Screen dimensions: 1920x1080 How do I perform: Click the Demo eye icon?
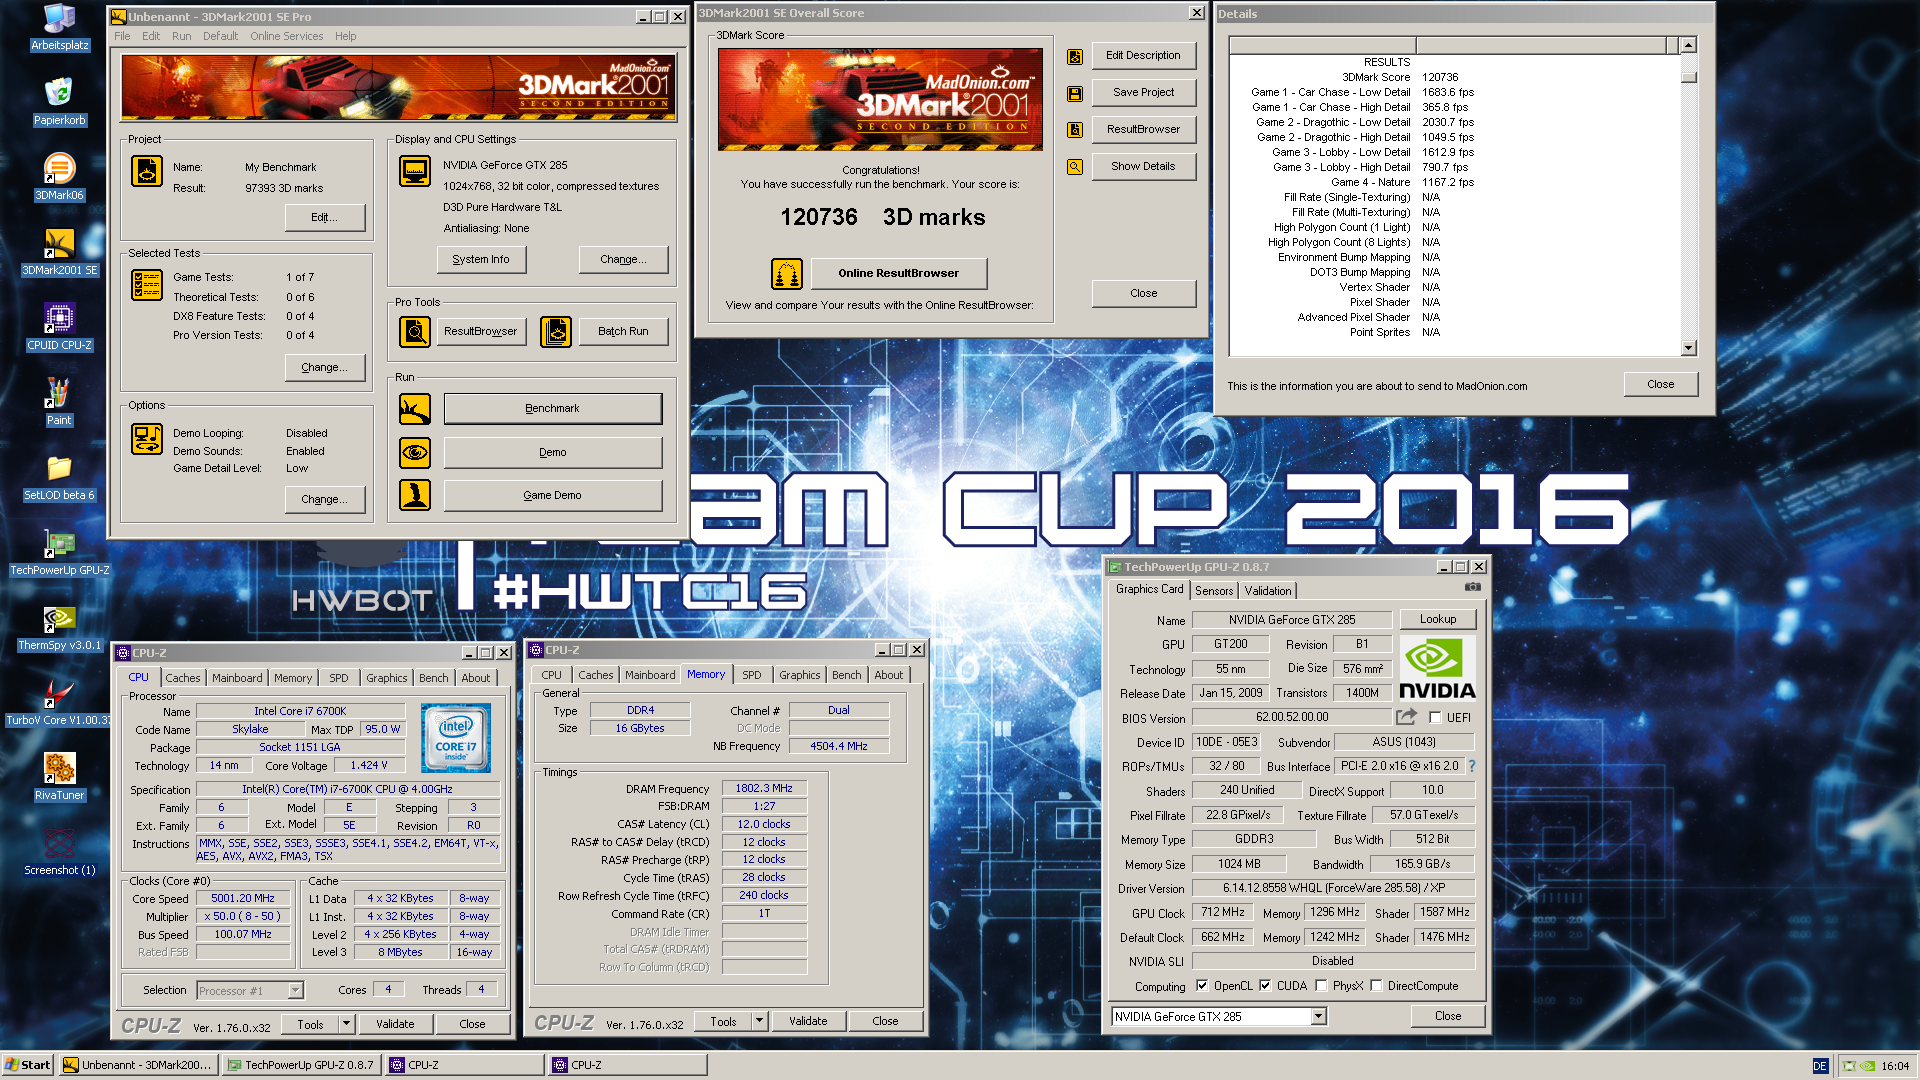coord(414,452)
